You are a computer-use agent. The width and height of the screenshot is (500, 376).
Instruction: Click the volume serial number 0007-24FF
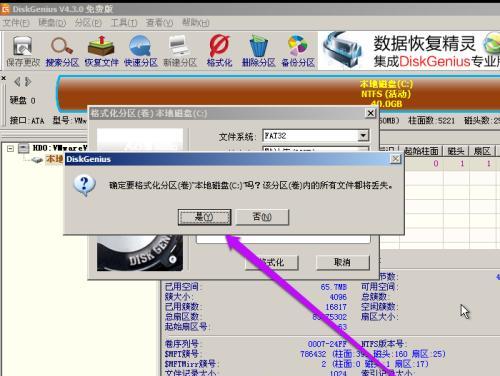tap(327, 344)
